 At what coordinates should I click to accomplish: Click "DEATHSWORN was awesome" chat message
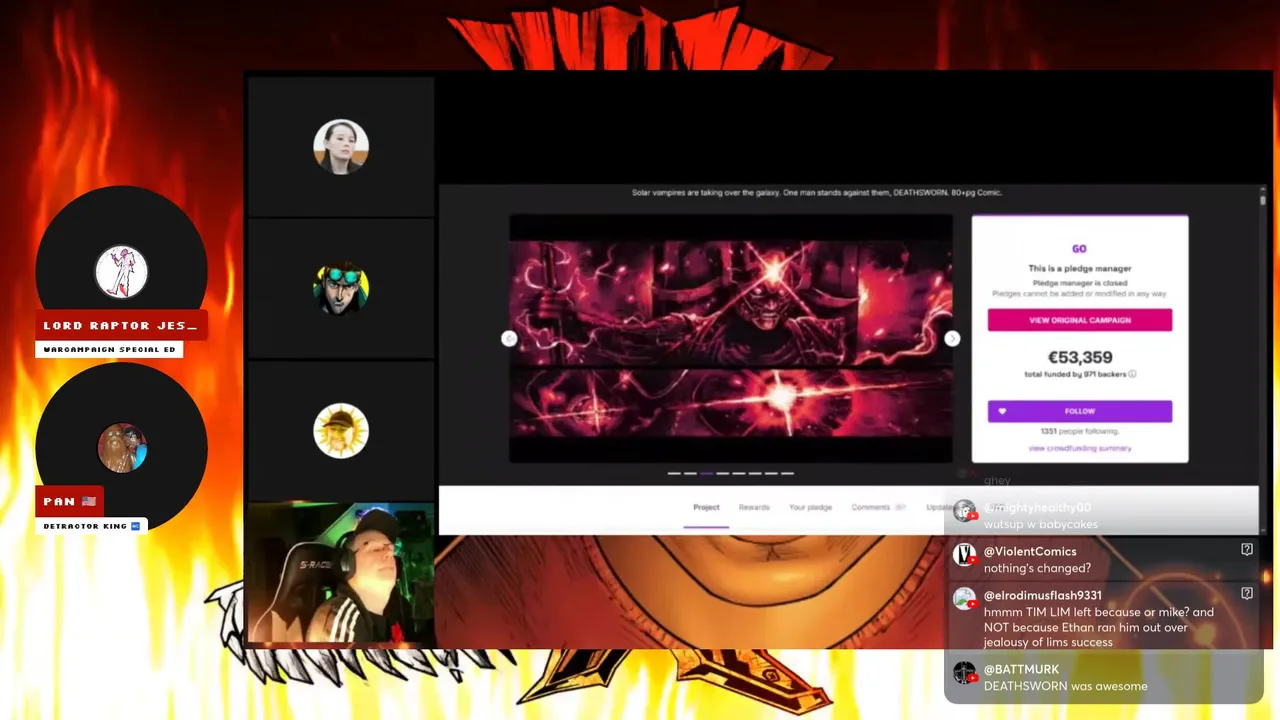coord(1066,686)
